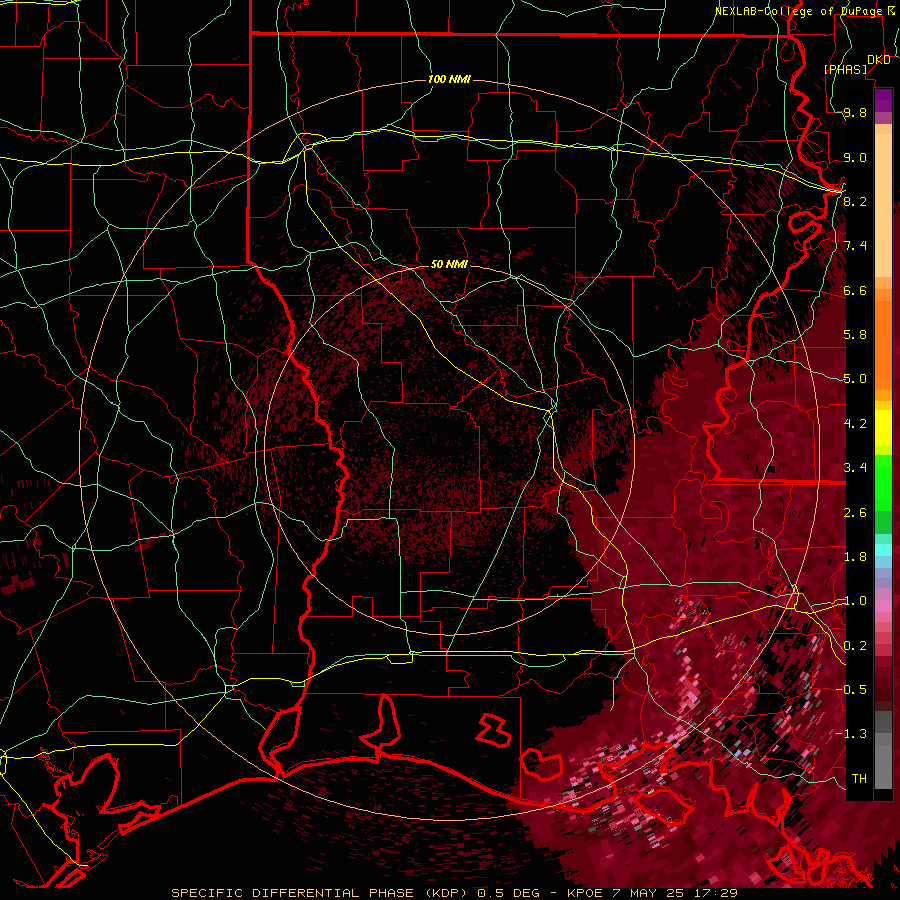
Task: Click the 3.4 value on color scale
Action: click(855, 468)
